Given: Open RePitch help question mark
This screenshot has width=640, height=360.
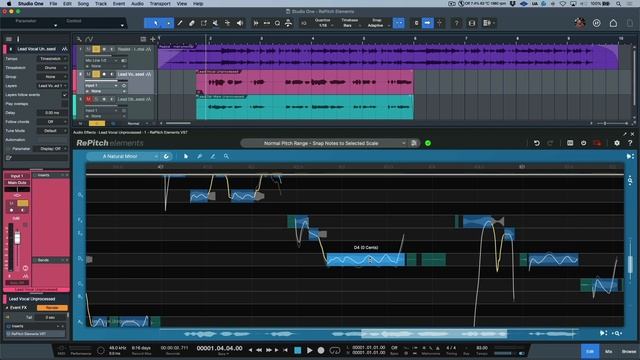Looking at the screenshot, I should [x=630, y=143].
